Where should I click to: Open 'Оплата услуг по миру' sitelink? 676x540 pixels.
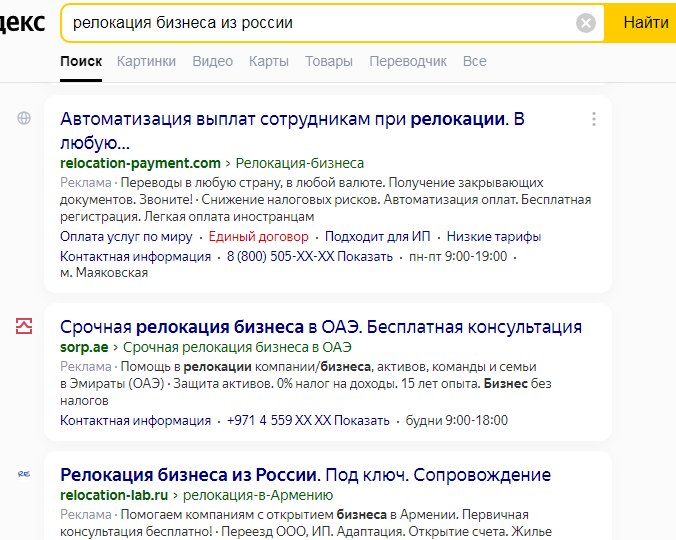[126, 237]
